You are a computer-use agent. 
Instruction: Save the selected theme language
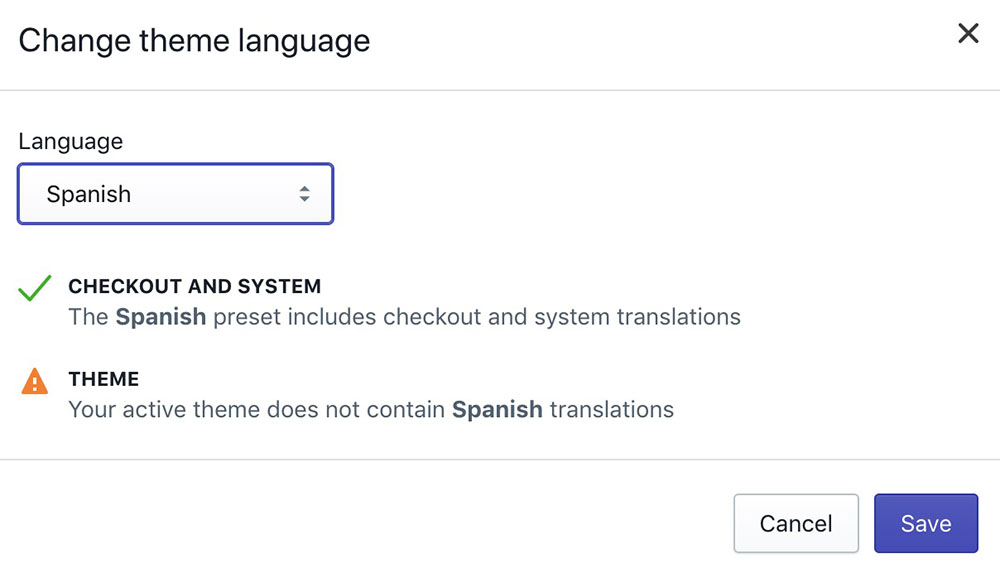coord(925,523)
